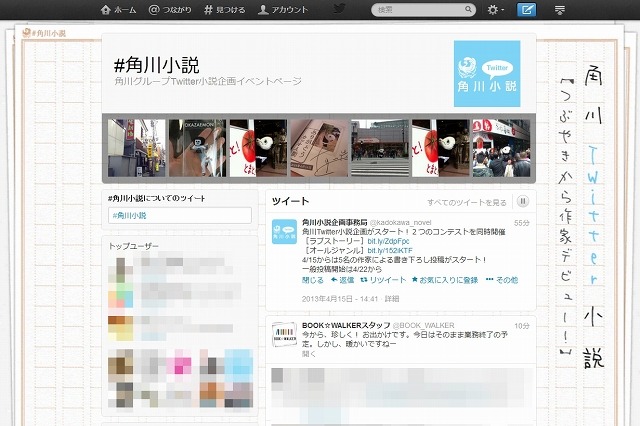Expand BOOK☆WALKER tweet with 開く

pyautogui.click(x=309, y=354)
